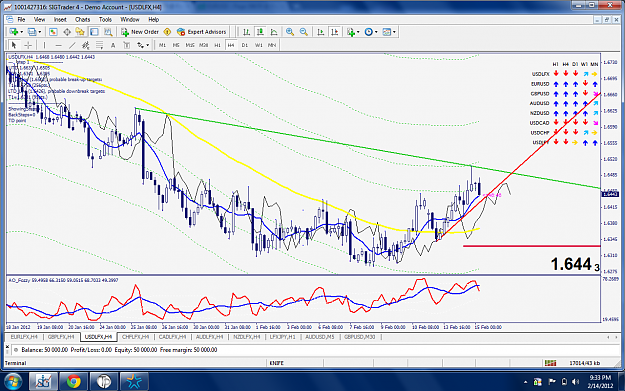Open the File menu
This screenshot has height=391, width=625.
(21, 19)
